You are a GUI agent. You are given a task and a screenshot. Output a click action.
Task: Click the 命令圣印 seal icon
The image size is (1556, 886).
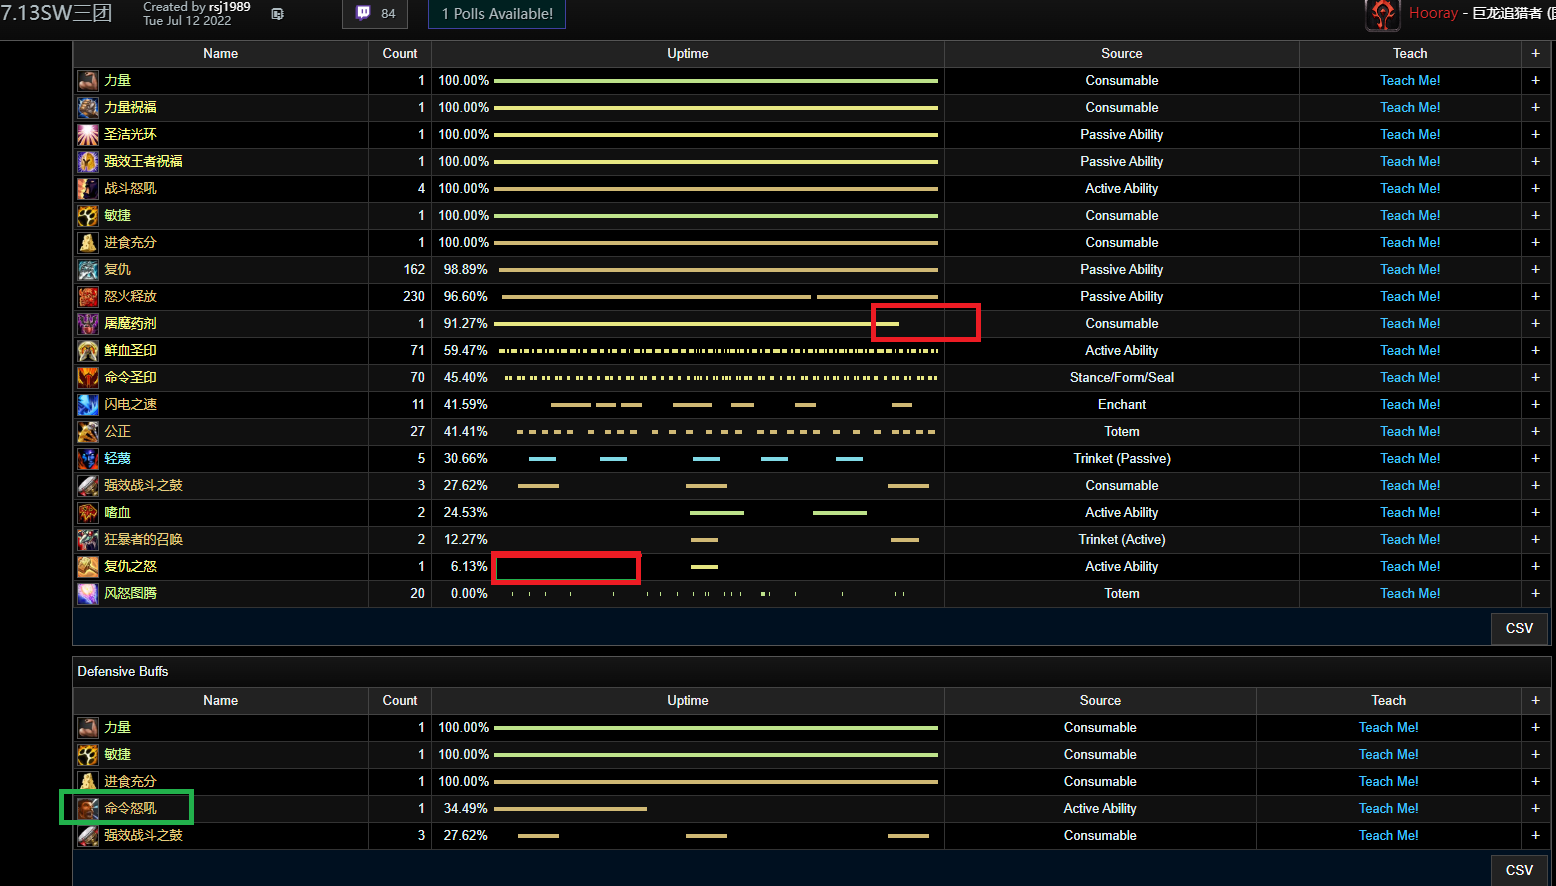pos(88,377)
